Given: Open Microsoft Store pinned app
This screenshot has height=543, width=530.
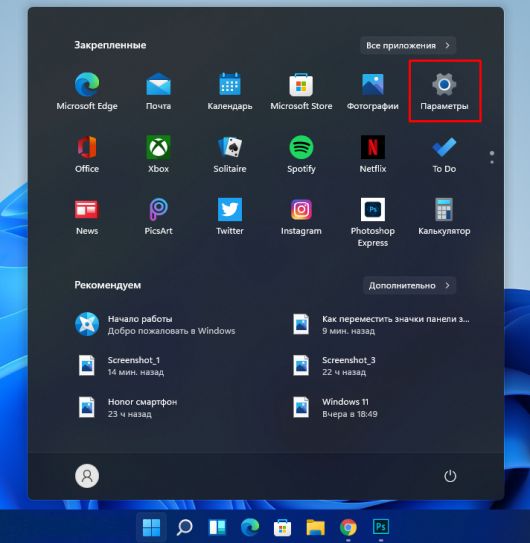Looking at the screenshot, I should 301,91.
